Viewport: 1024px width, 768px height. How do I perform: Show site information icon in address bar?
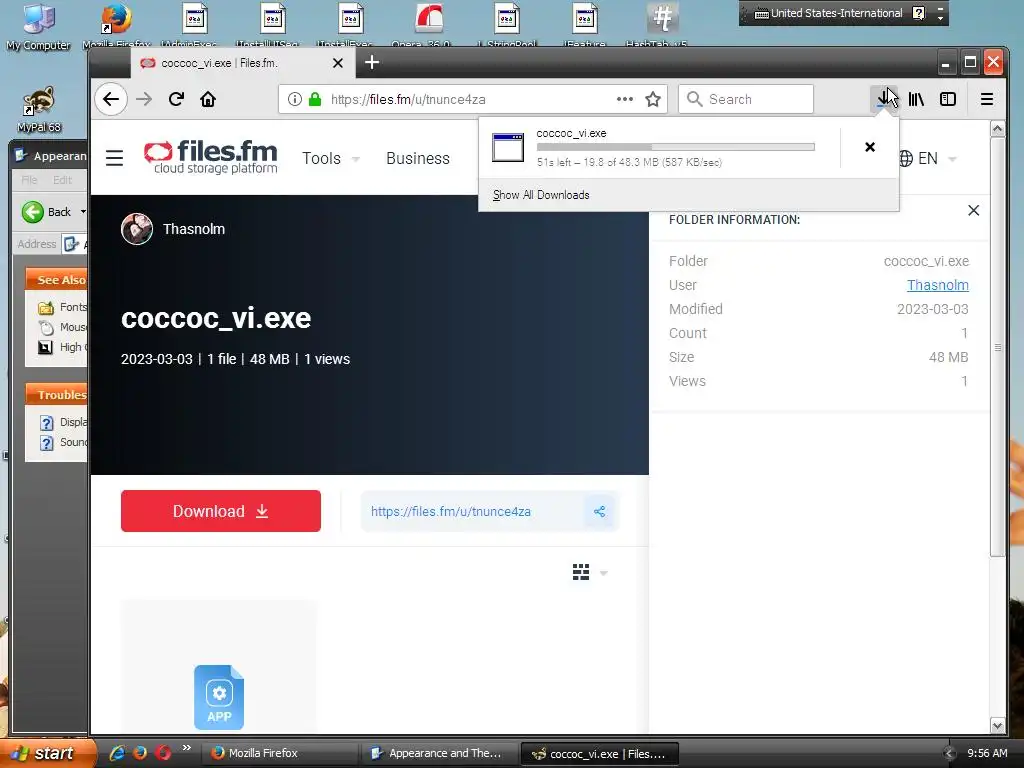pos(295,99)
